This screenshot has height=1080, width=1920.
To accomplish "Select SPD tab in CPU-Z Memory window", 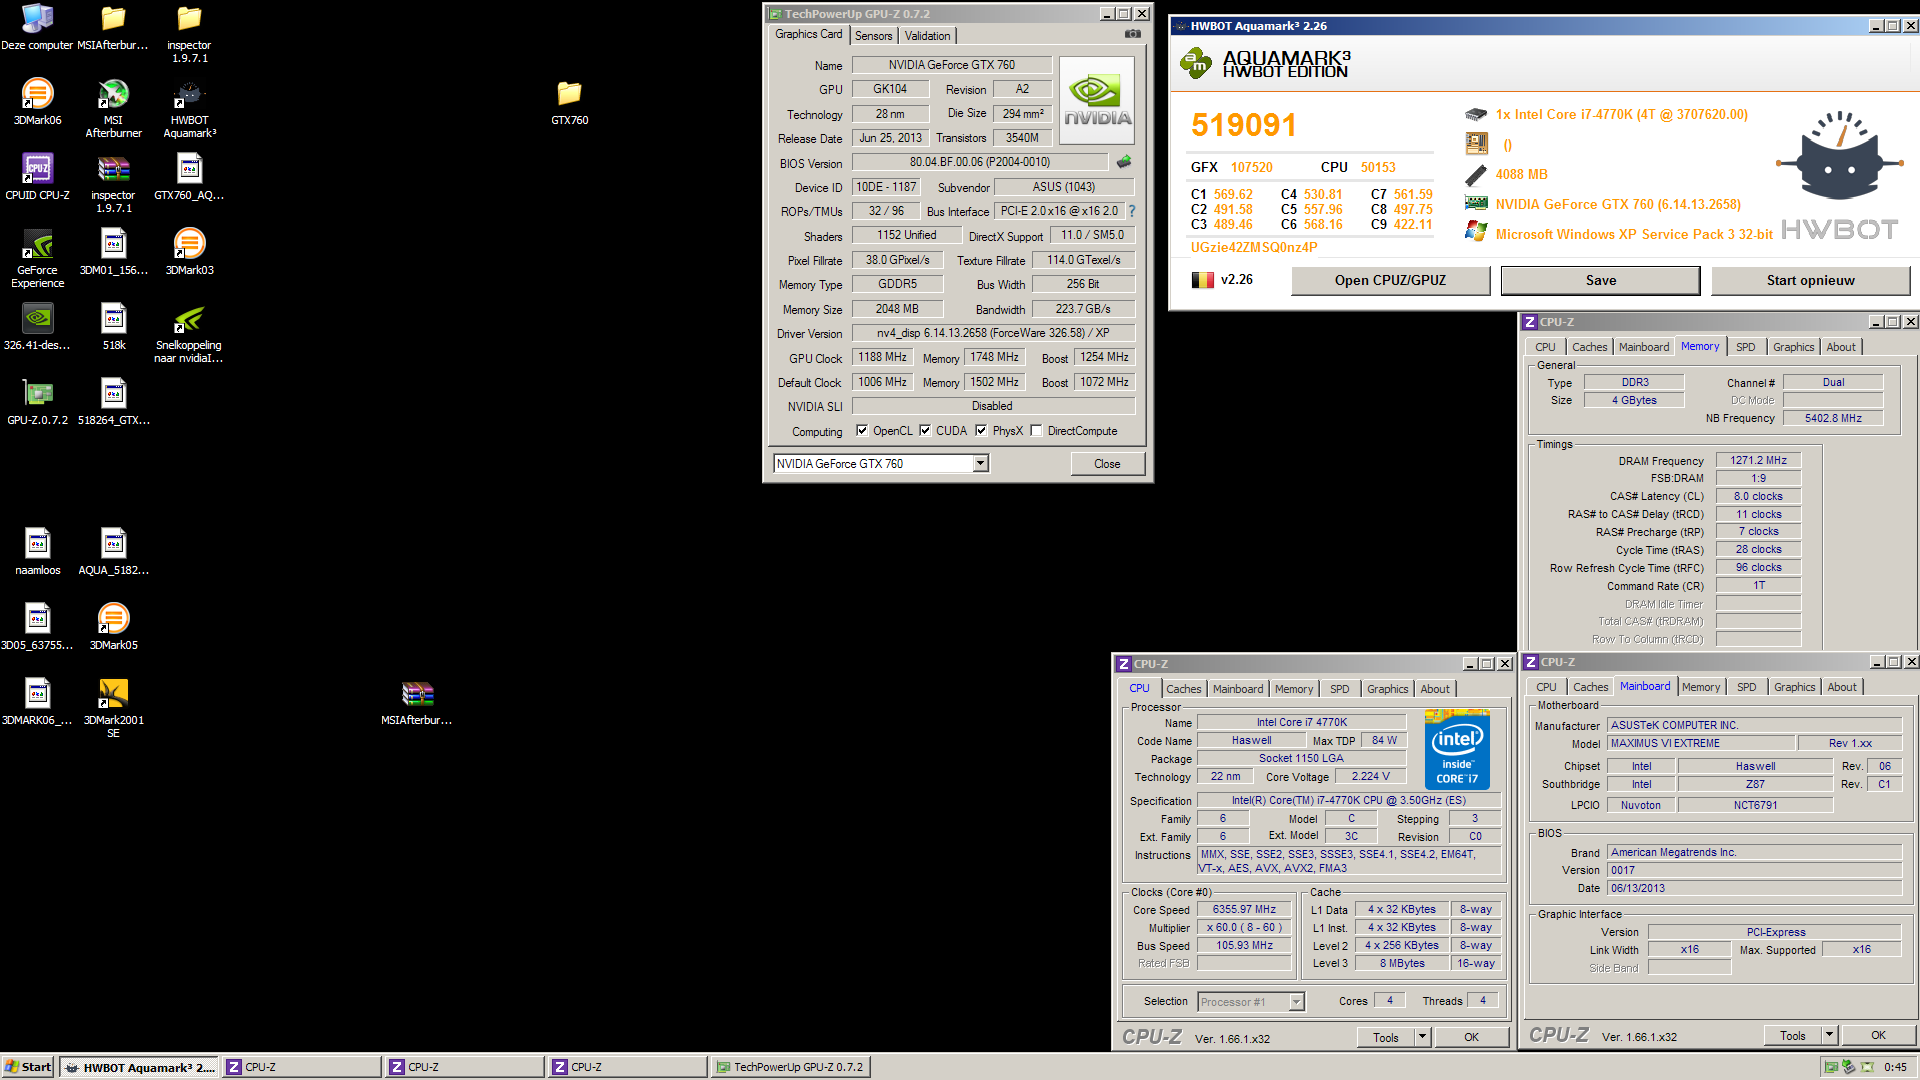I will coord(1745,347).
